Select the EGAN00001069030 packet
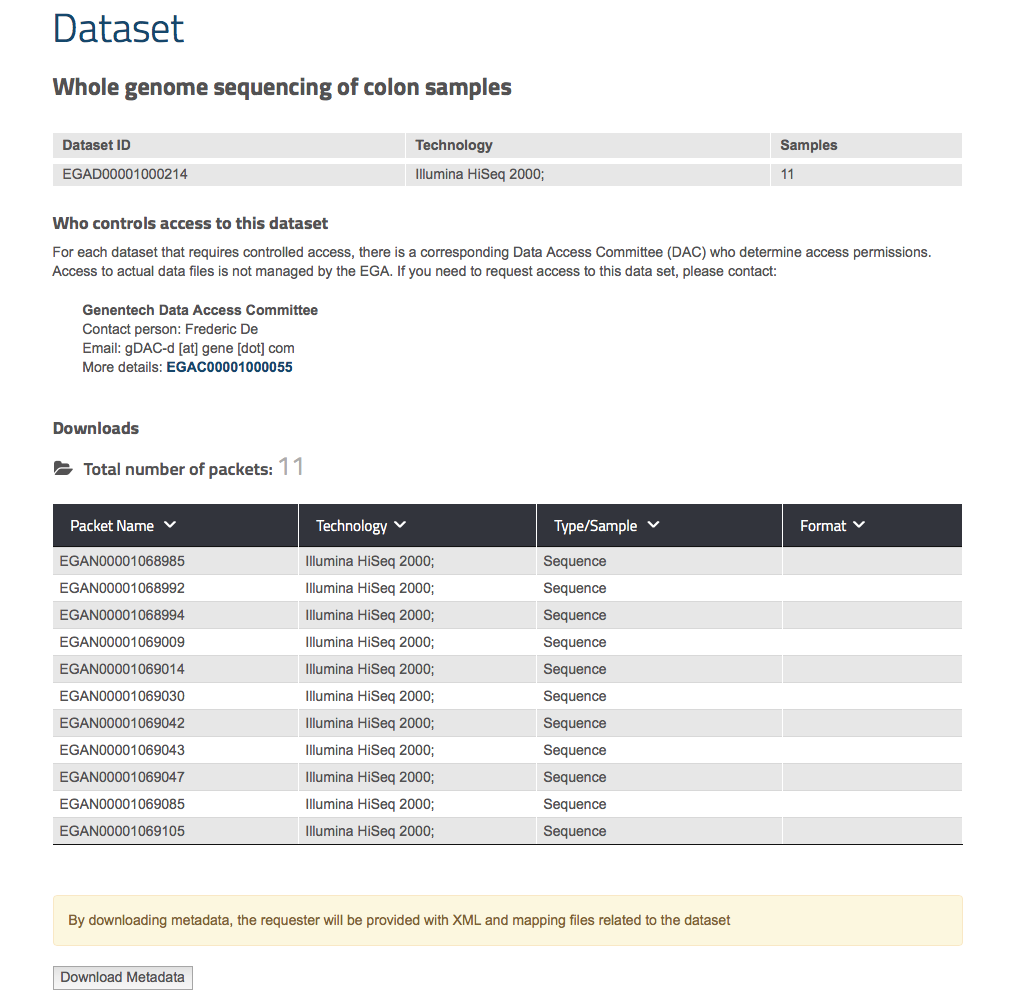Image resolution: width=1031 pixels, height=1008 pixels. pyautogui.click(x=122, y=696)
